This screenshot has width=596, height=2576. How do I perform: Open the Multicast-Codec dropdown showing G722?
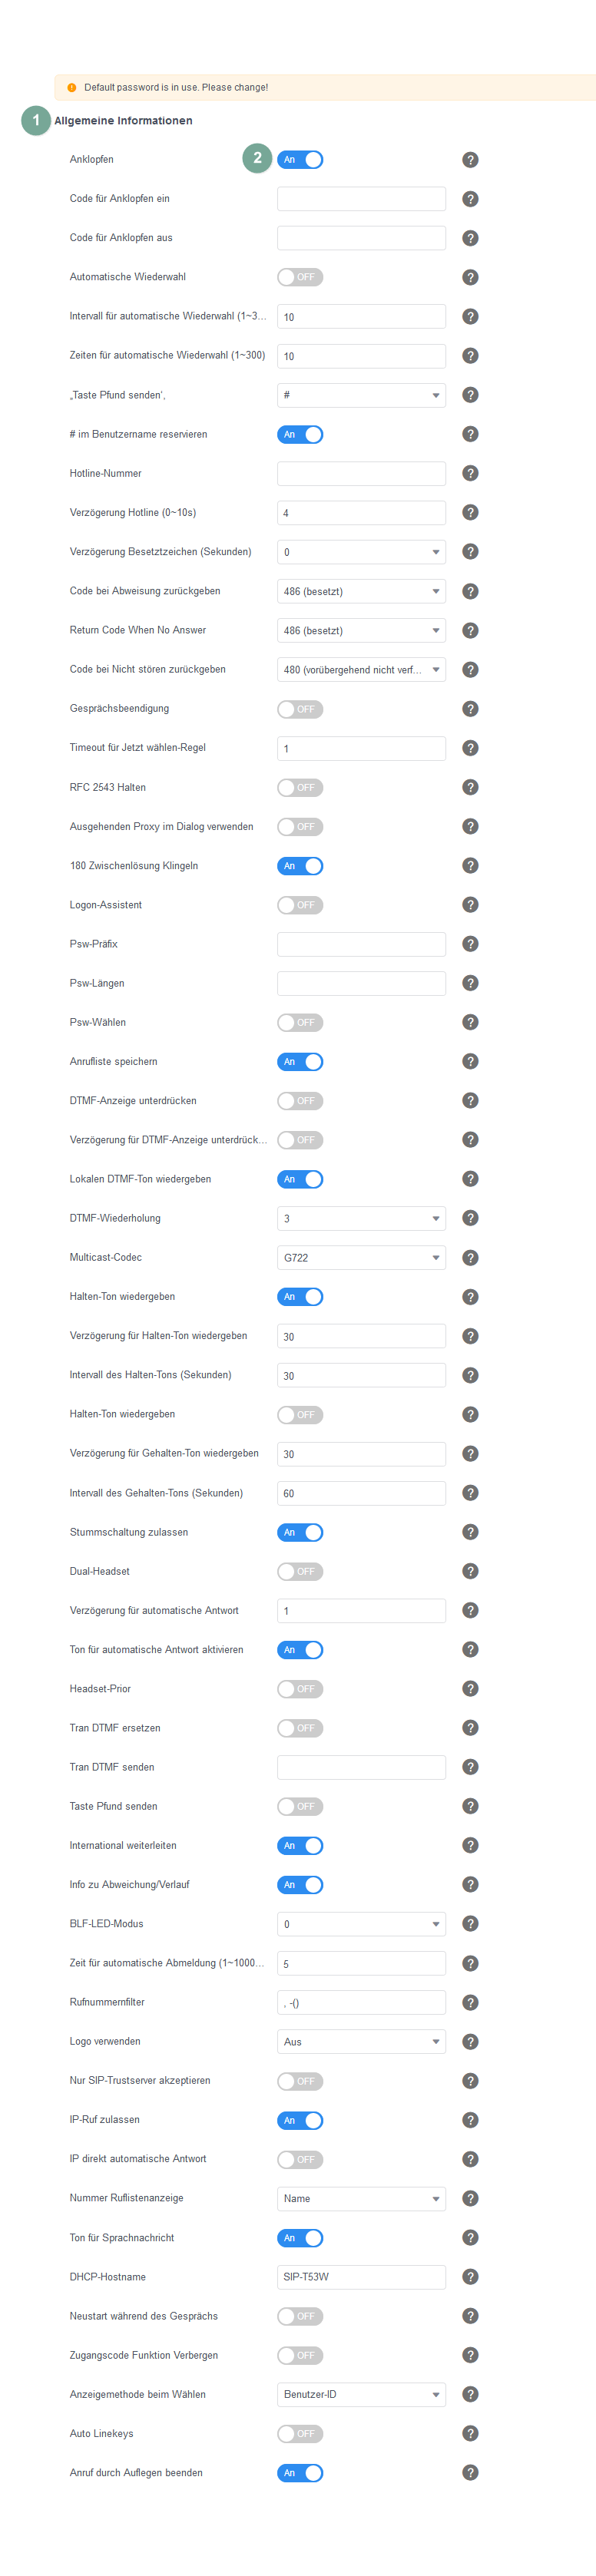click(x=361, y=1258)
